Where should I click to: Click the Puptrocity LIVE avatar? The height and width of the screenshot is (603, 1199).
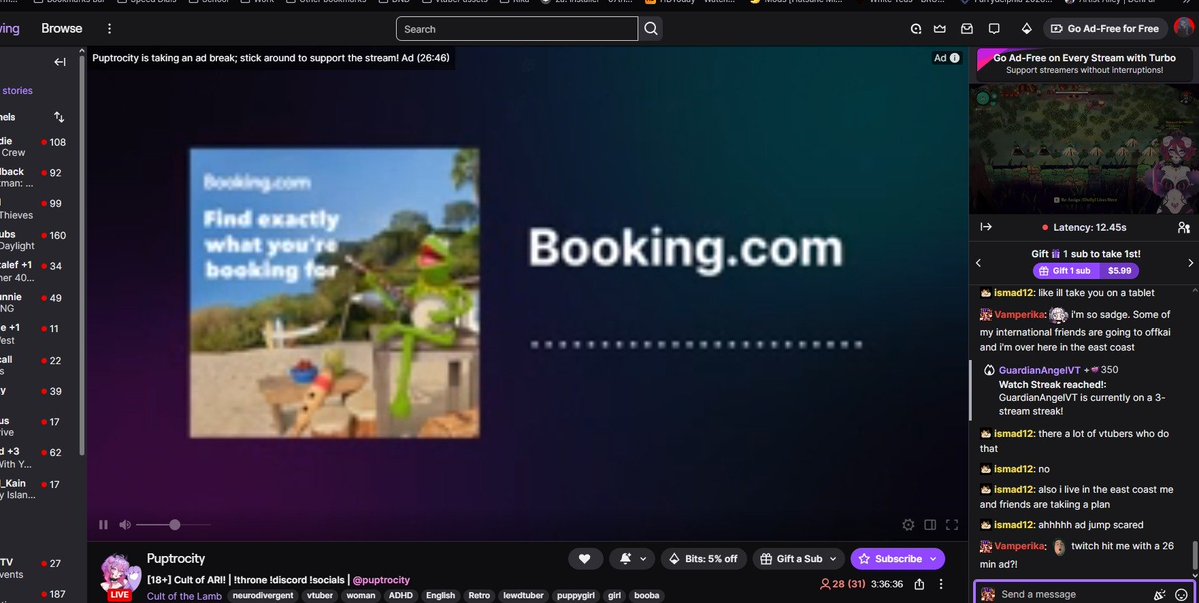(120, 577)
